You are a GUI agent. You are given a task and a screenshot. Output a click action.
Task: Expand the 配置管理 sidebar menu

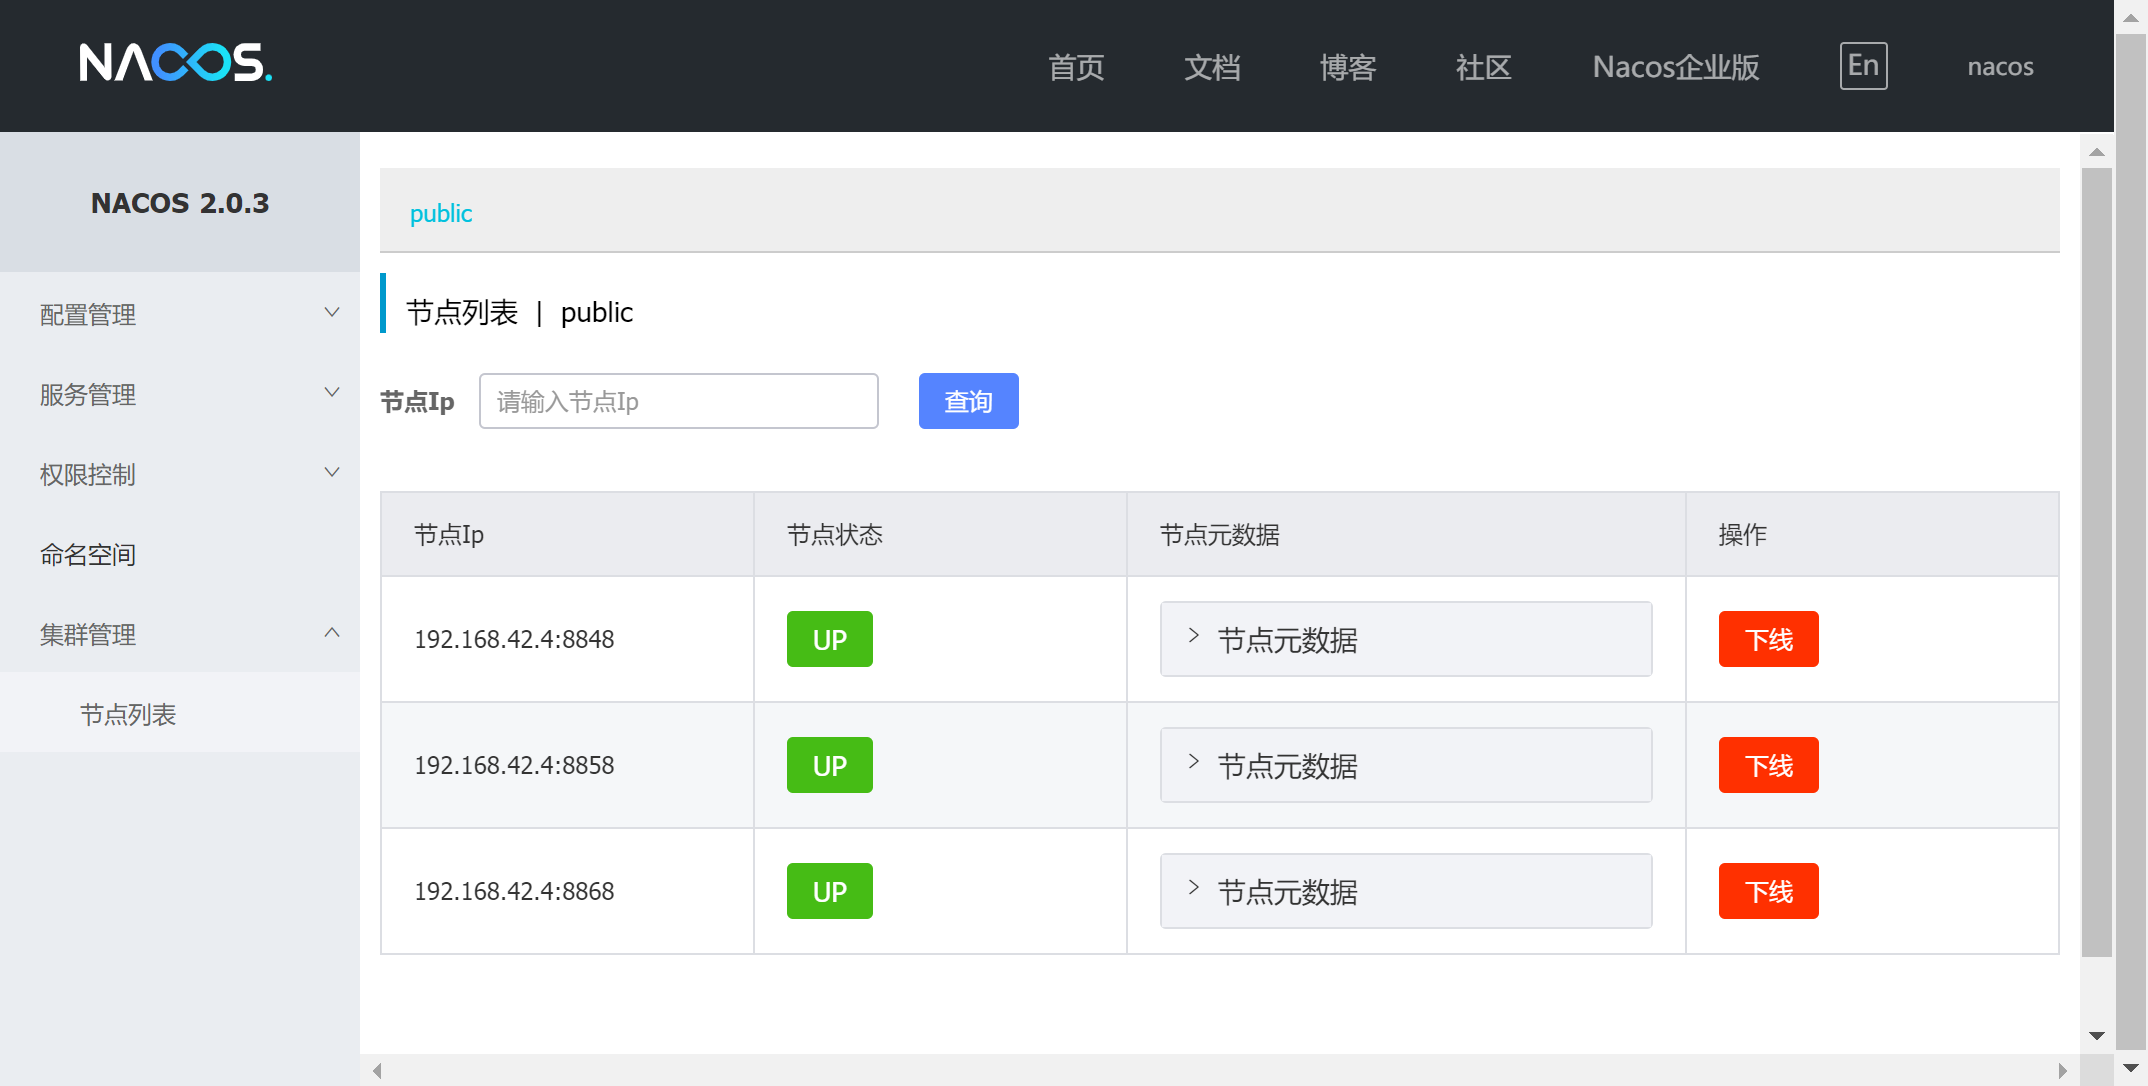click(180, 314)
